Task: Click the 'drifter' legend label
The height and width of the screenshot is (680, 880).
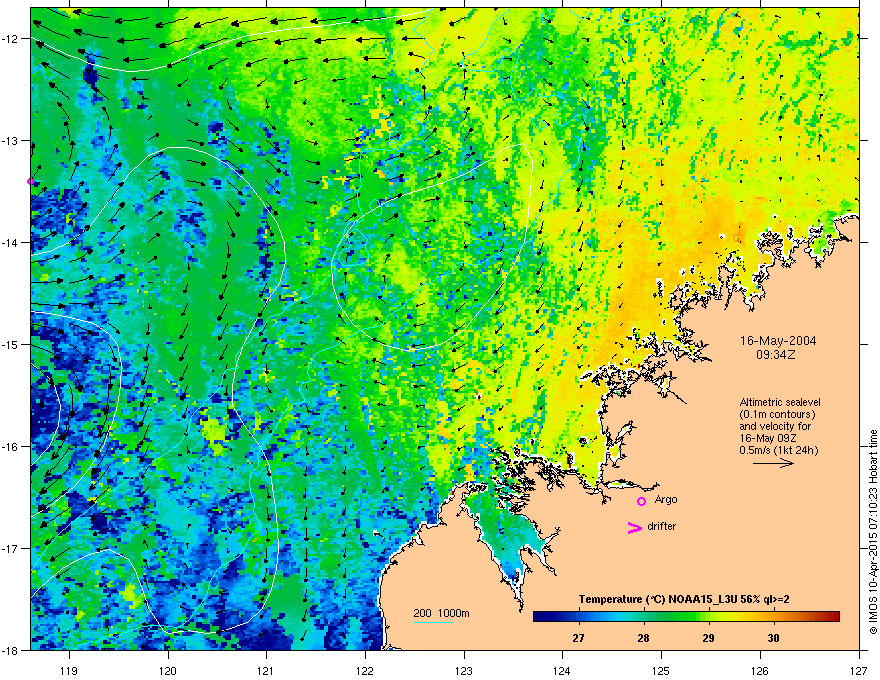Action: 662,526
